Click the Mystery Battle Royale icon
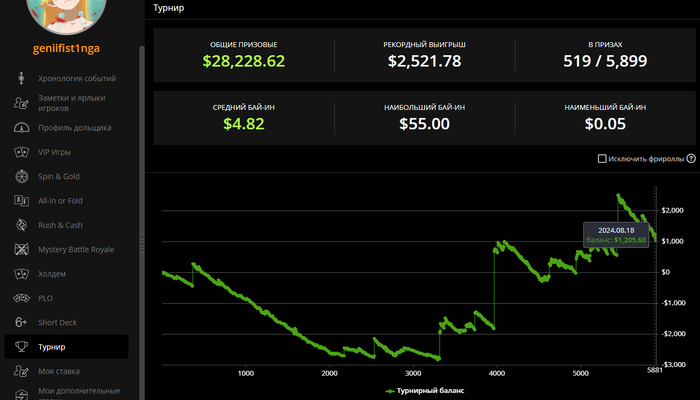This screenshot has height=400, width=700. [21, 249]
